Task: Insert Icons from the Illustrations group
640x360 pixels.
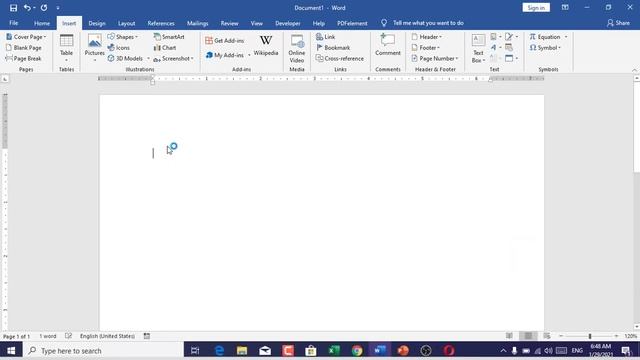Action: (x=119, y=48)
